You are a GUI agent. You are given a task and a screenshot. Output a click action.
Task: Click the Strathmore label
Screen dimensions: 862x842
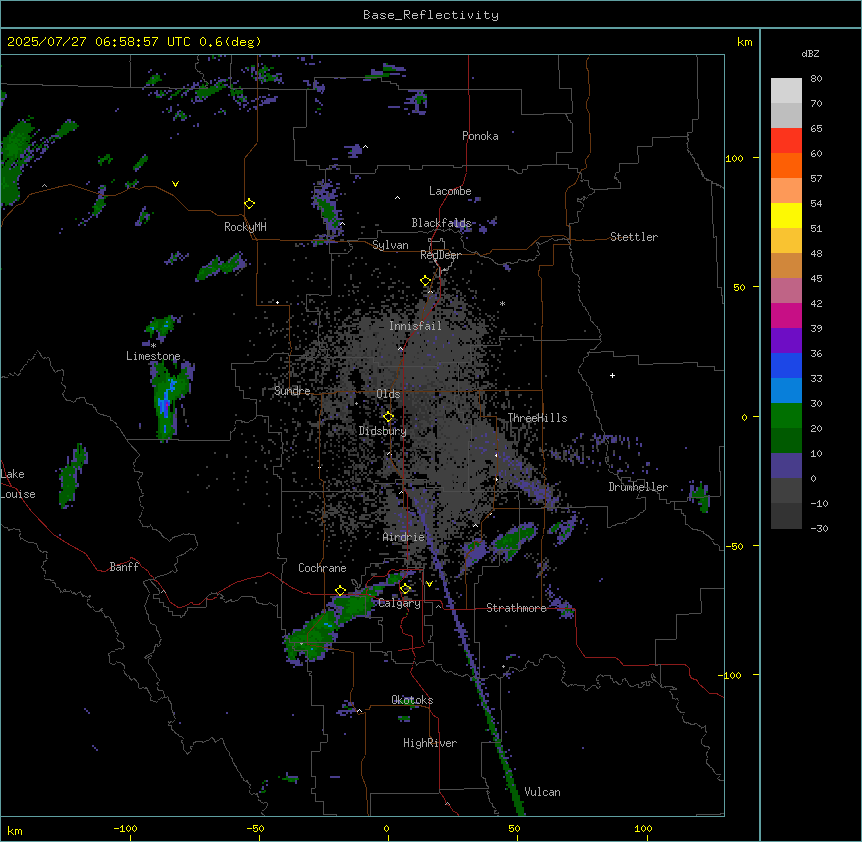[516, 608]
